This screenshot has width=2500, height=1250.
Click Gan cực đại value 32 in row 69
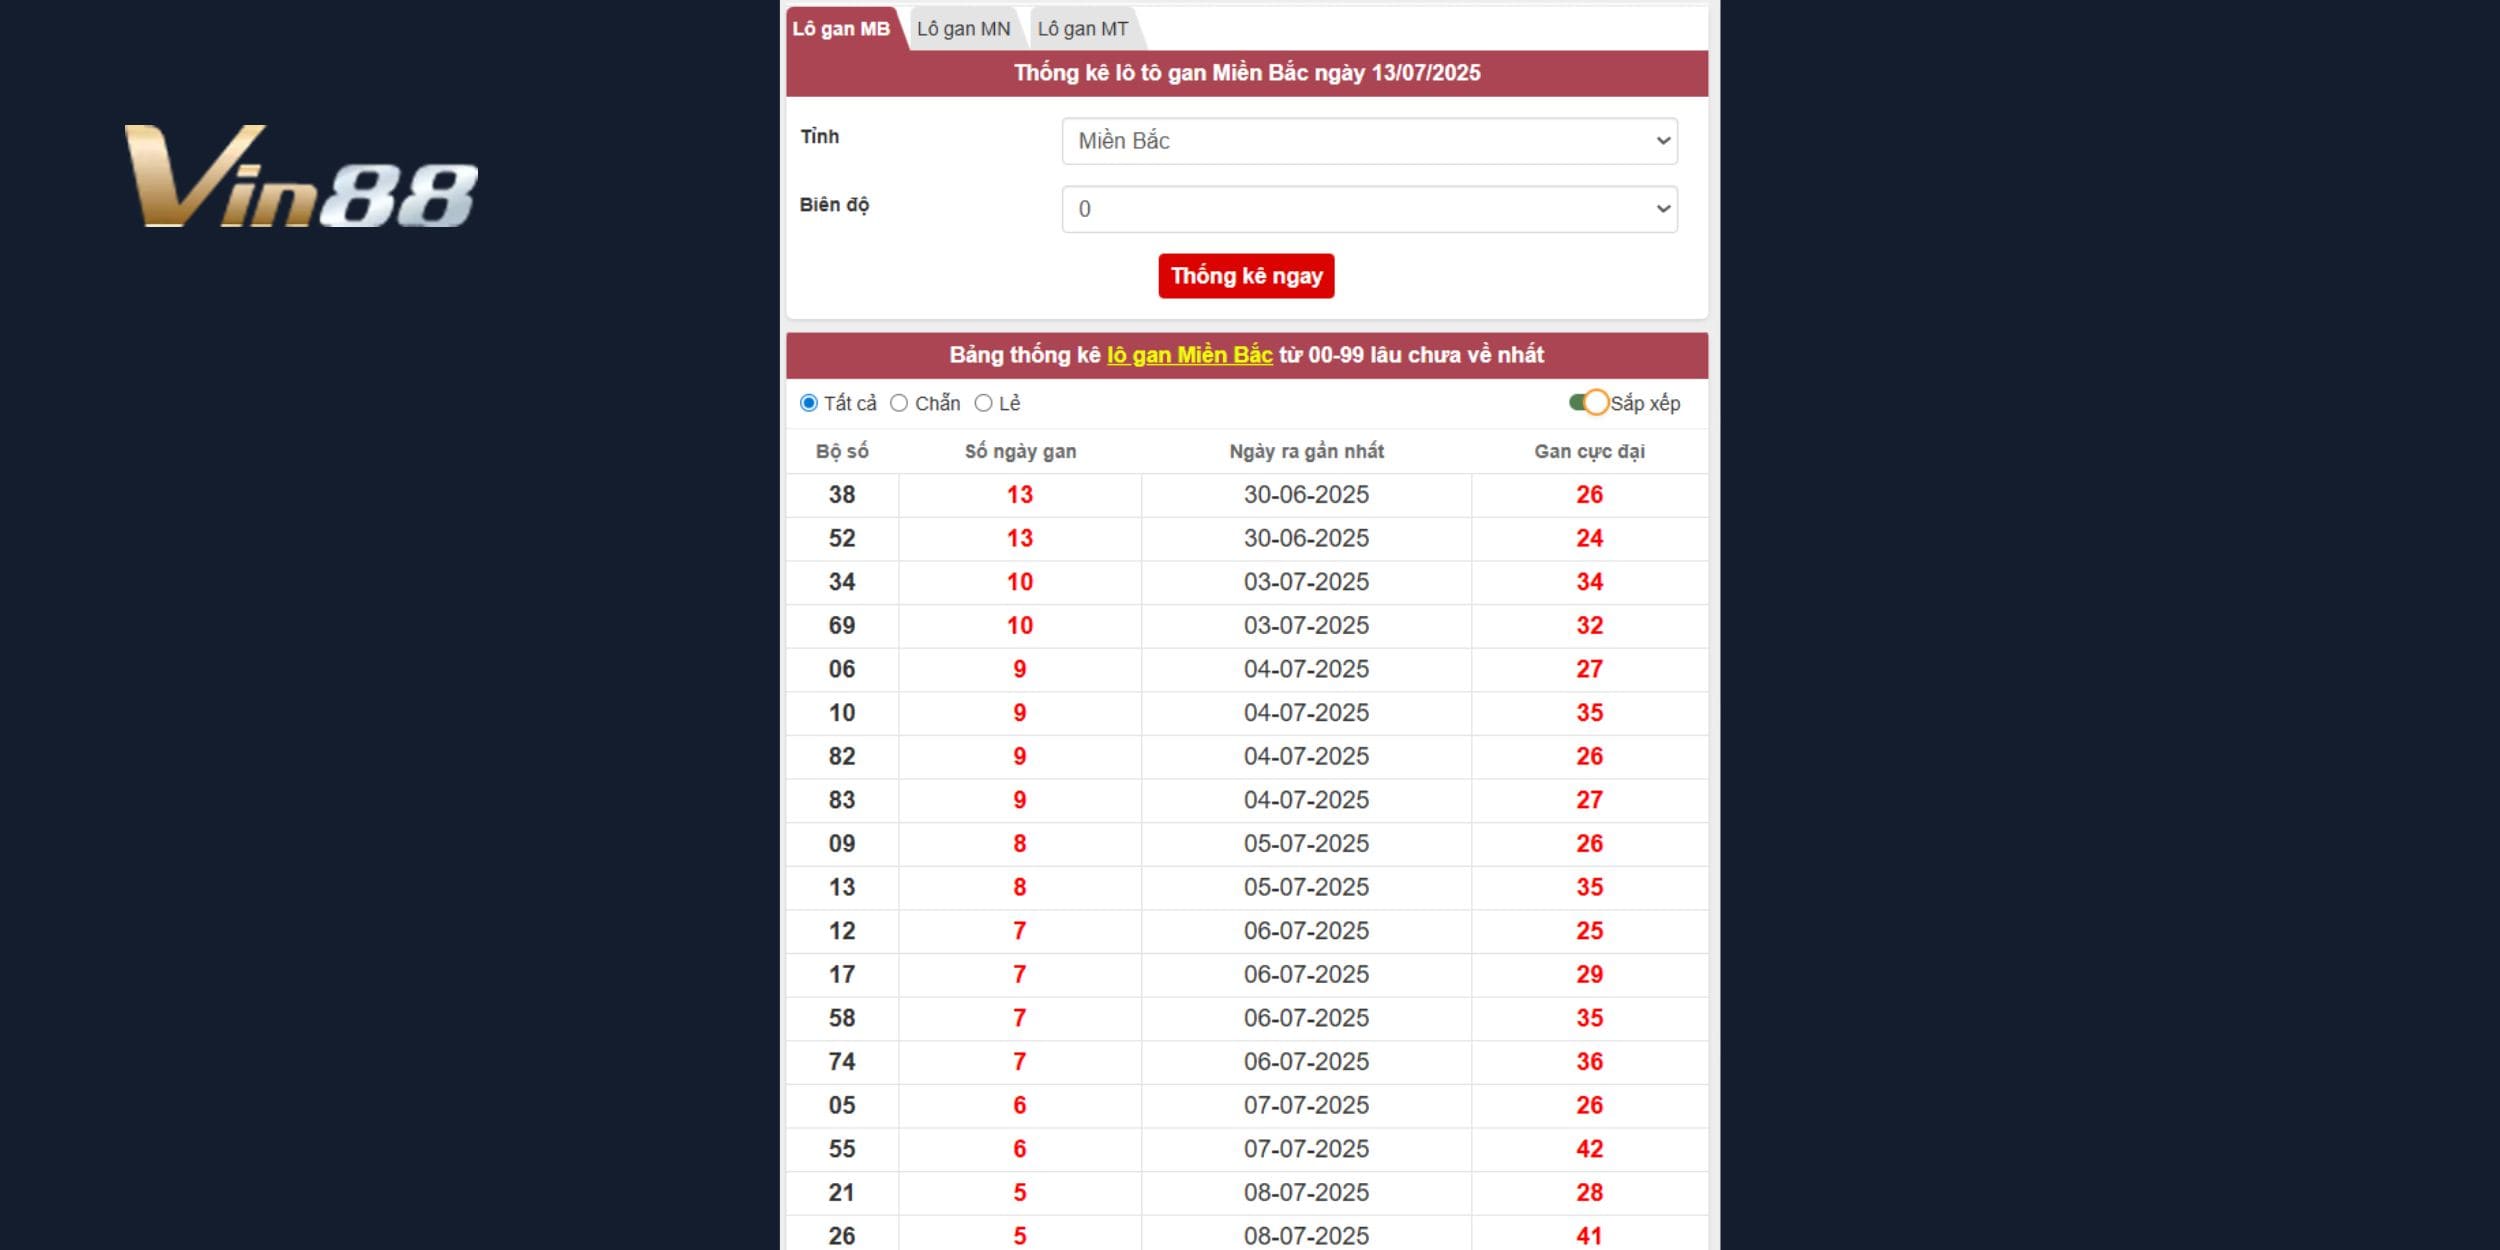pyautogui.click(x=1589, y=626)
